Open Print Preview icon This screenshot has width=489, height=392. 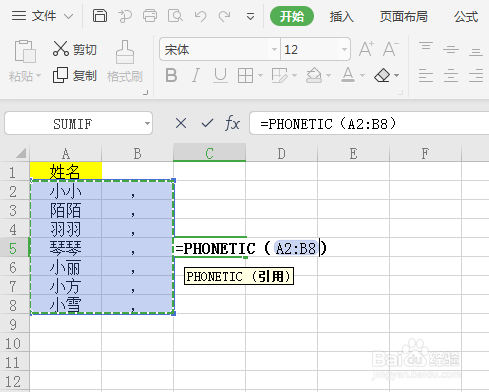point(175,16)
